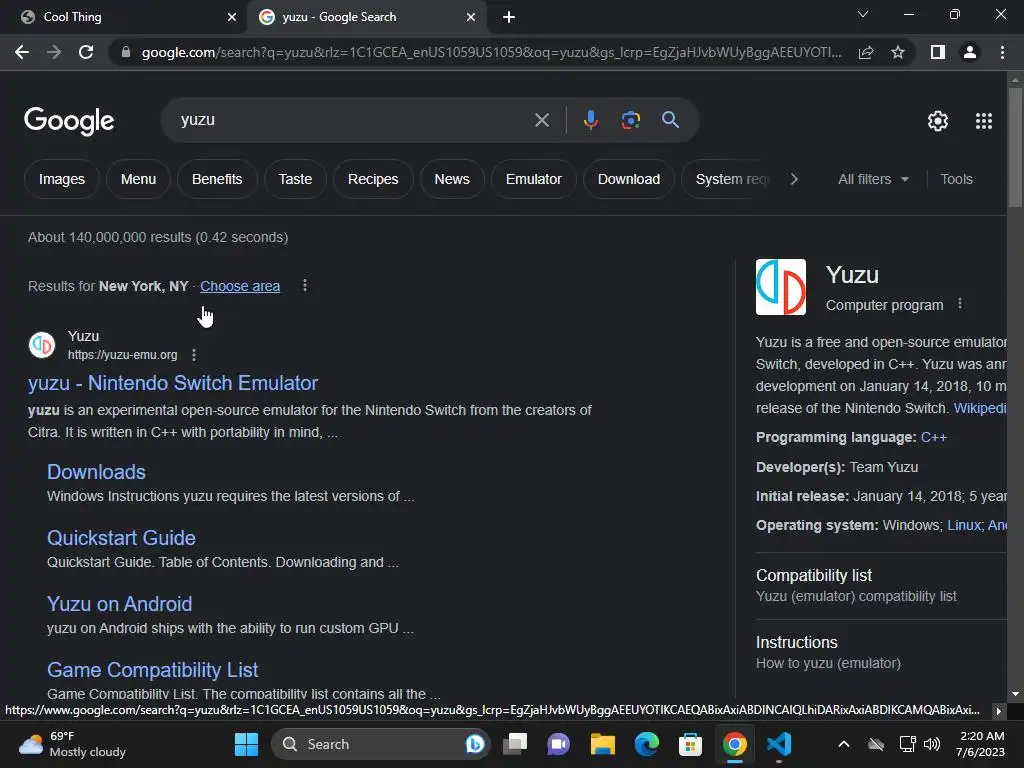Open three-dot menu next to Choose area
Image resolution: width=1024 pixels, height=768 pixels.
tap(304, 285)
